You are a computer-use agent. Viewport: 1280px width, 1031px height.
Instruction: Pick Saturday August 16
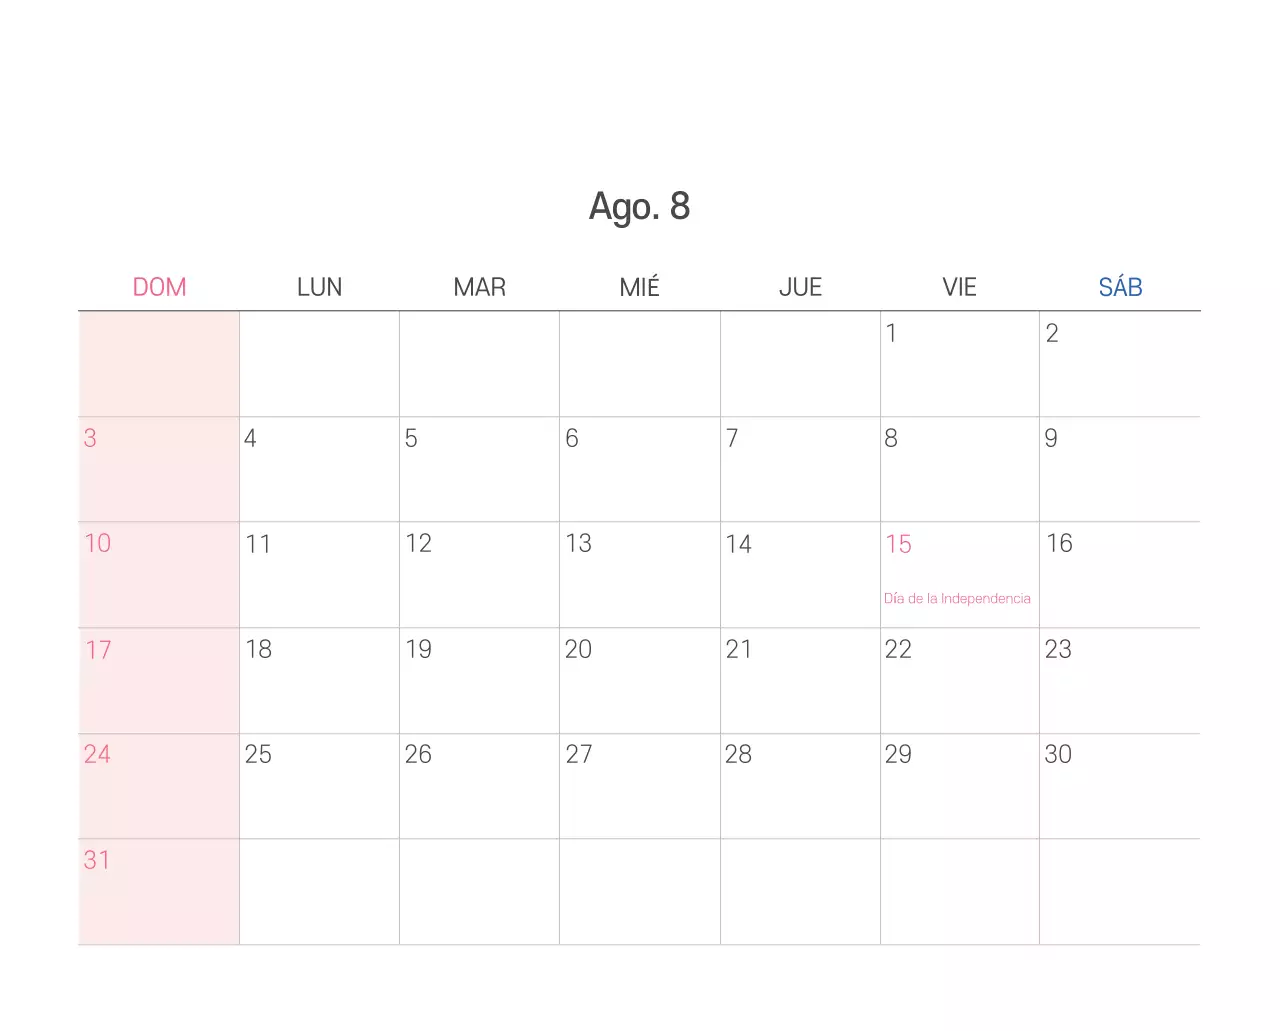[1119, 575]
